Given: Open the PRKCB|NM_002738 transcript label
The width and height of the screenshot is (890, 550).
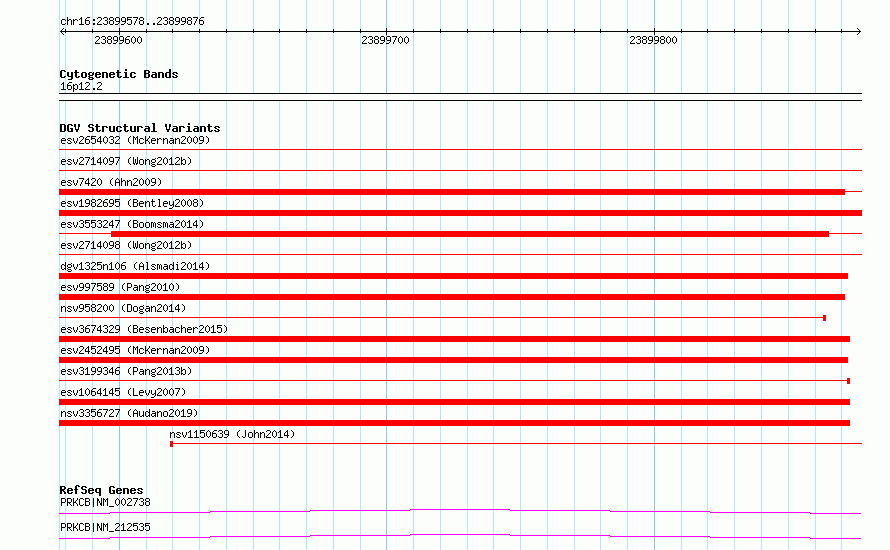Looking at the screenshot, I should click(x=105, y=502).
